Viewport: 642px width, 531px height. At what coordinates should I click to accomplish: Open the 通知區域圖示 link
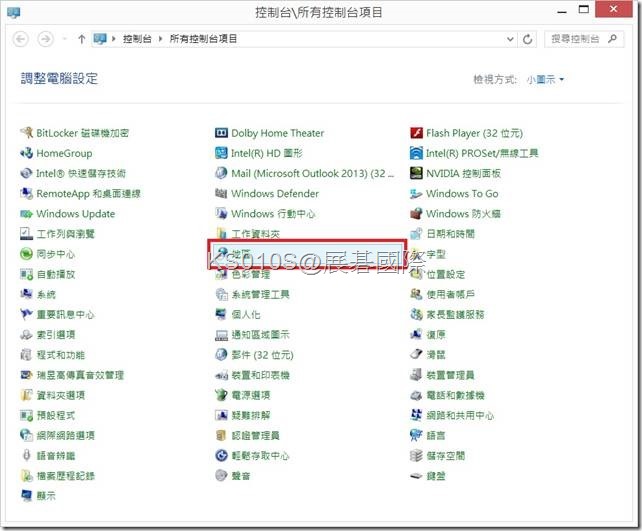pos(260,334)
